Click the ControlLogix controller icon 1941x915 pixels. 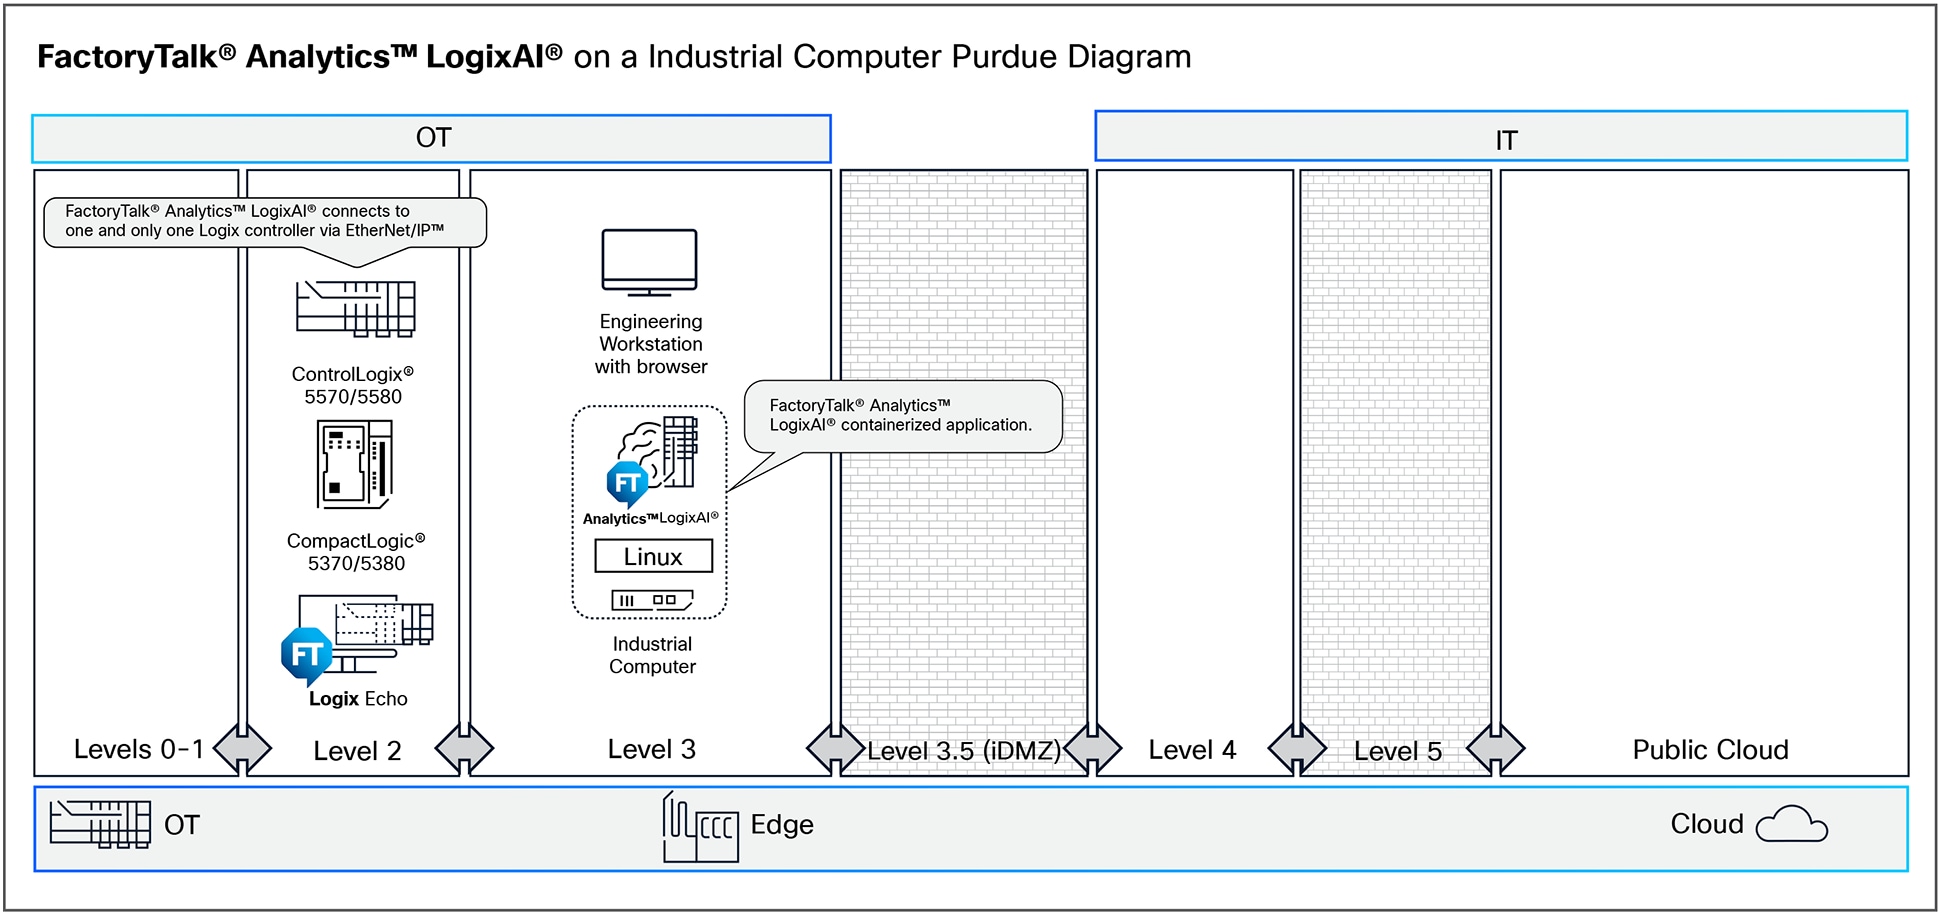pyautogui.click(x=355, y=308)
